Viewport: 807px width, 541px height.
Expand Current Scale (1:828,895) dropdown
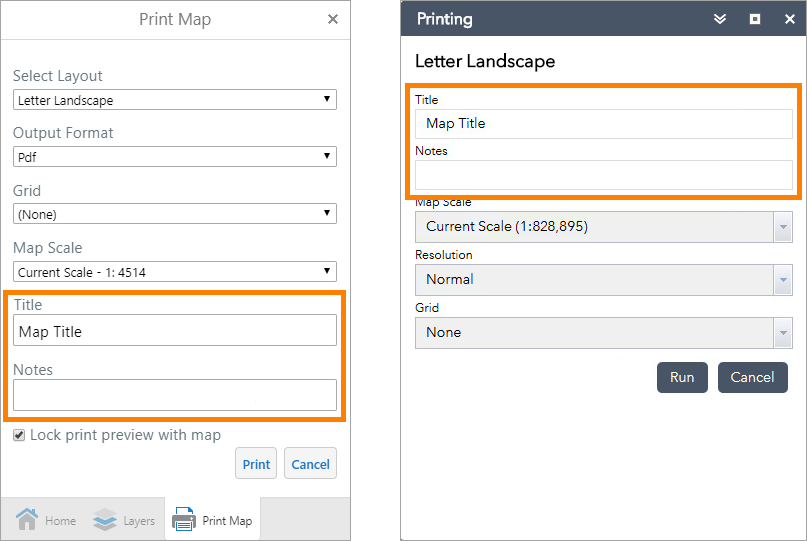click(x=603, y=227)
